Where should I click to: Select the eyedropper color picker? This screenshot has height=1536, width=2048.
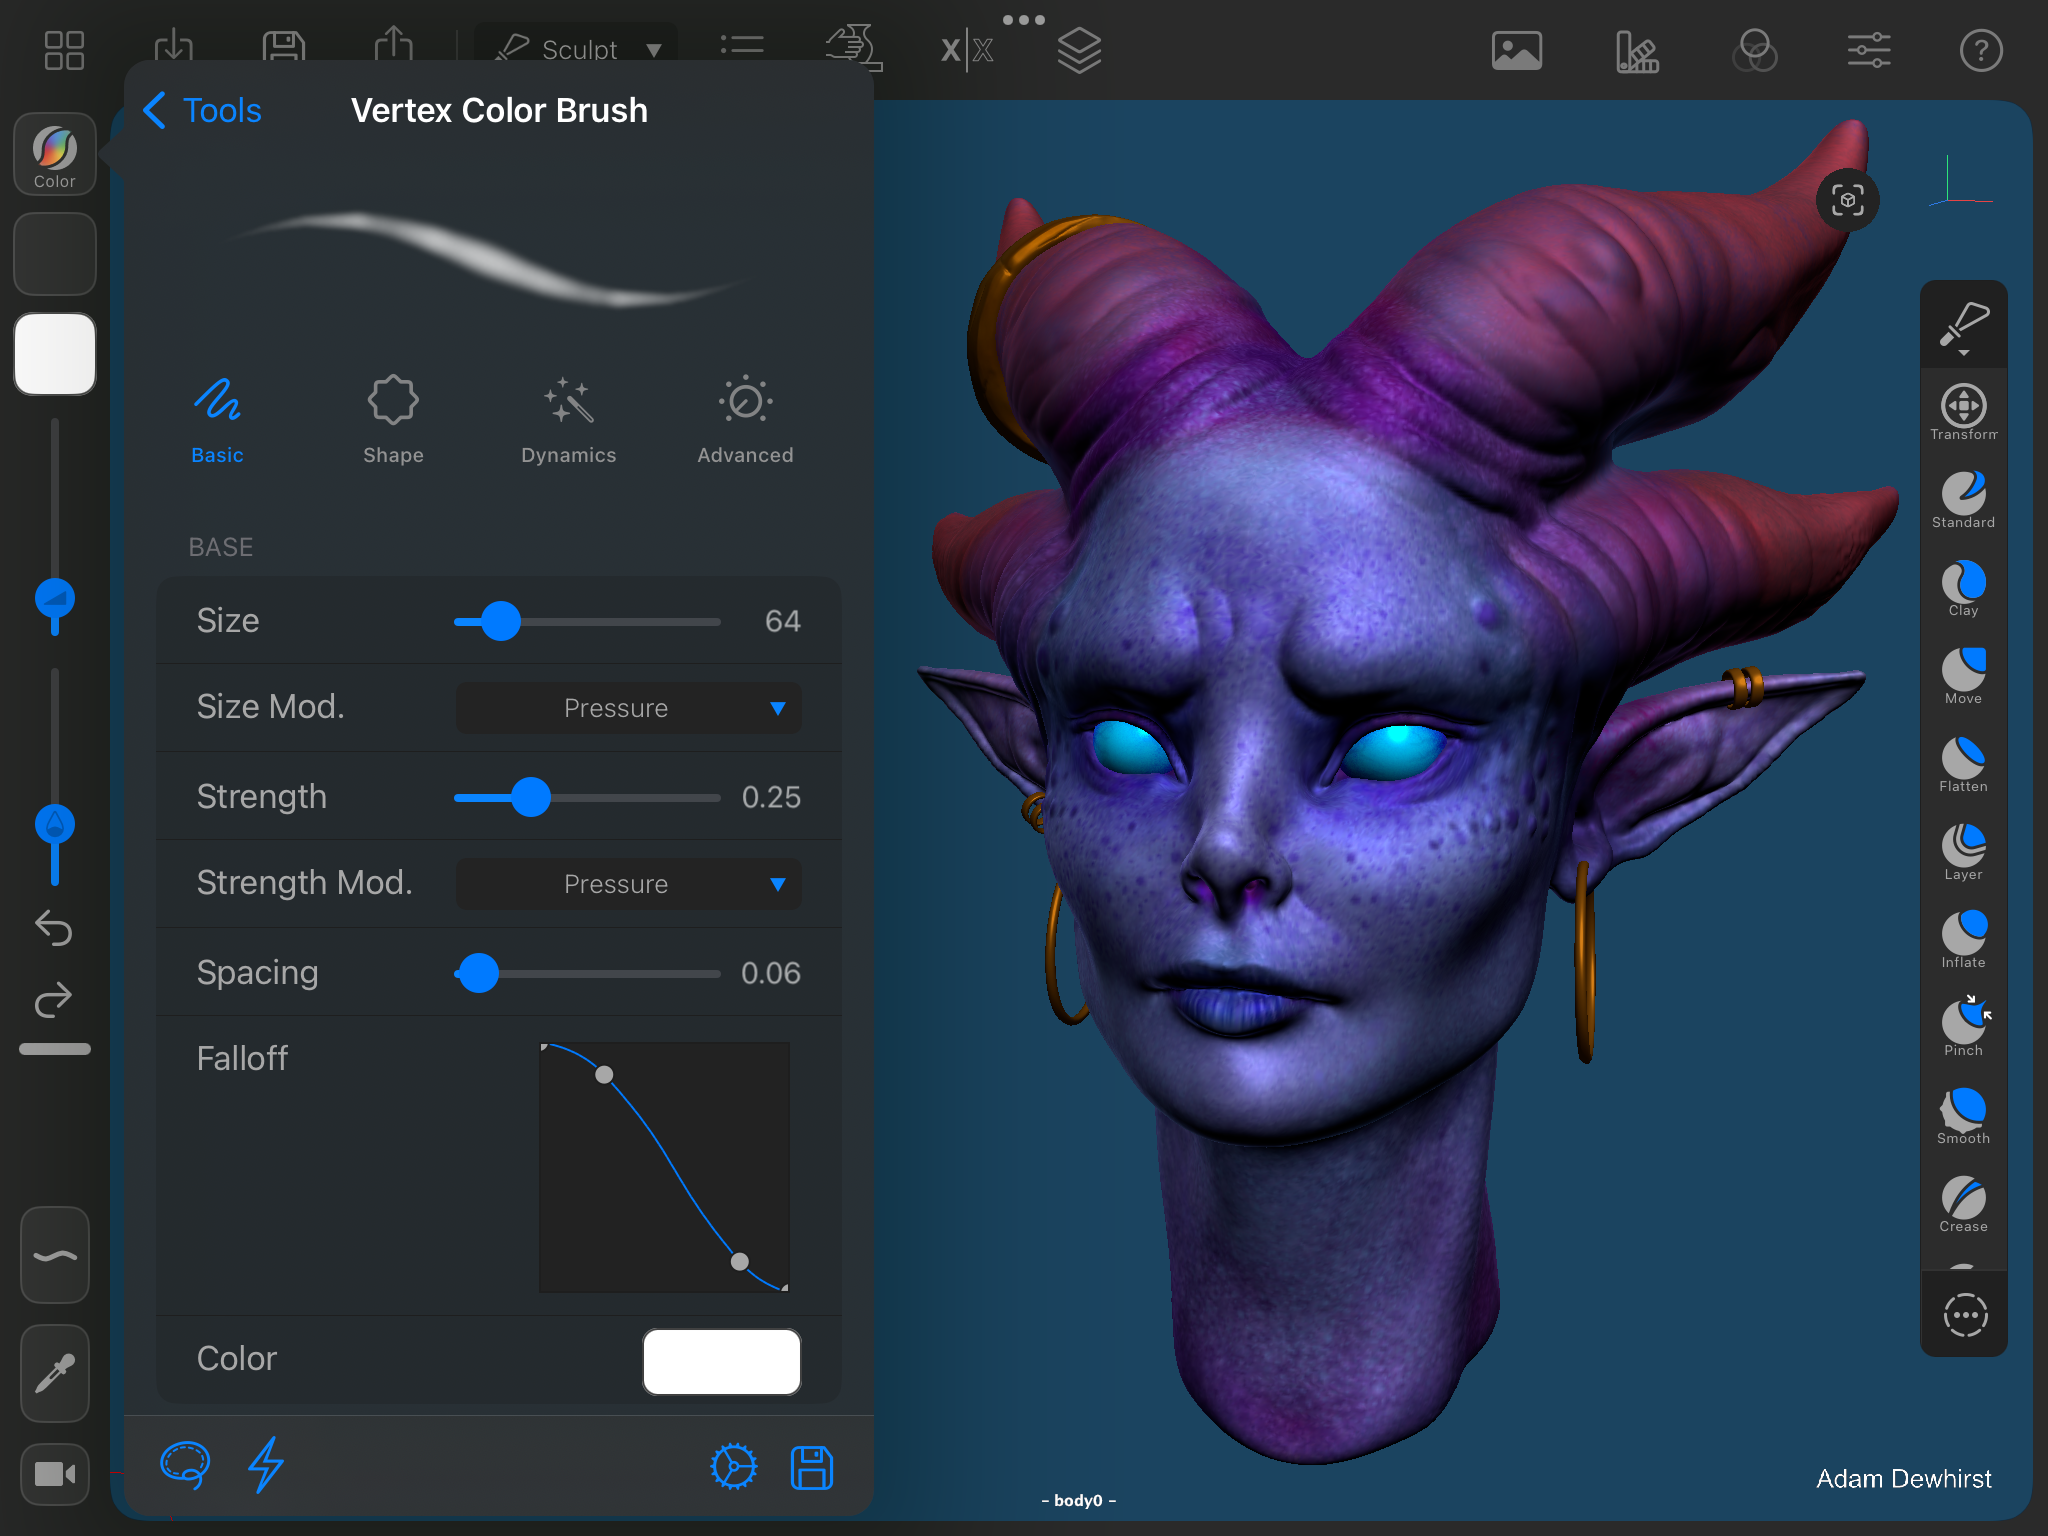pos(55,1374)
